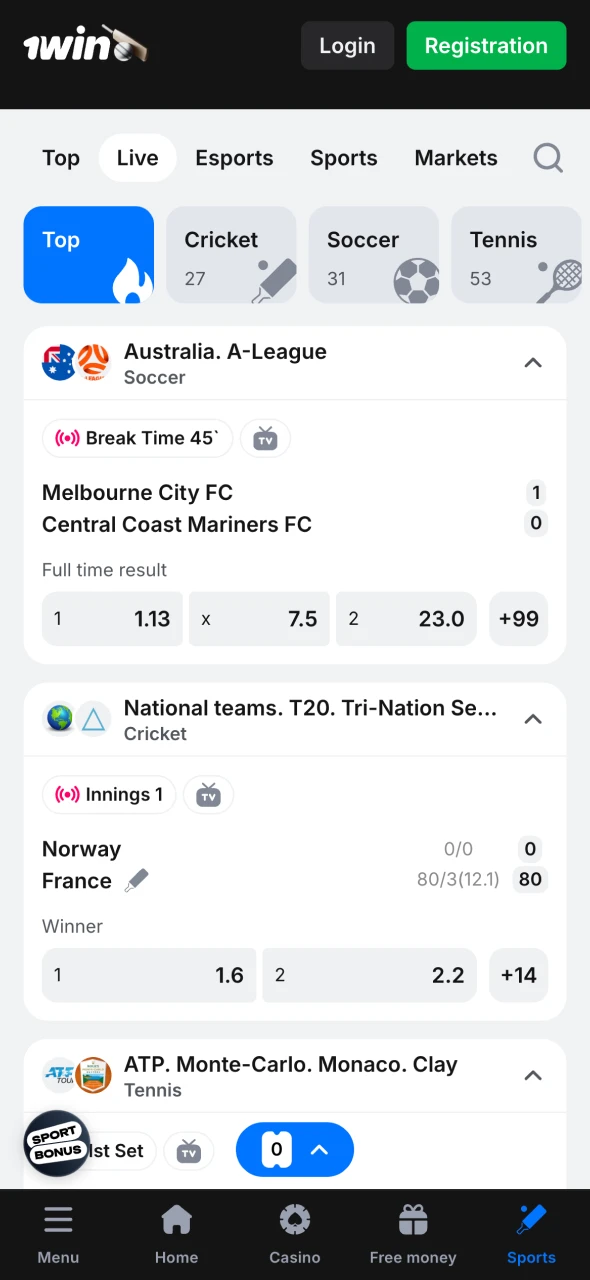The height and width of the screenshot is (1280, 590).
Task: Switch to the Esports tab
Action: coord(234,158)
